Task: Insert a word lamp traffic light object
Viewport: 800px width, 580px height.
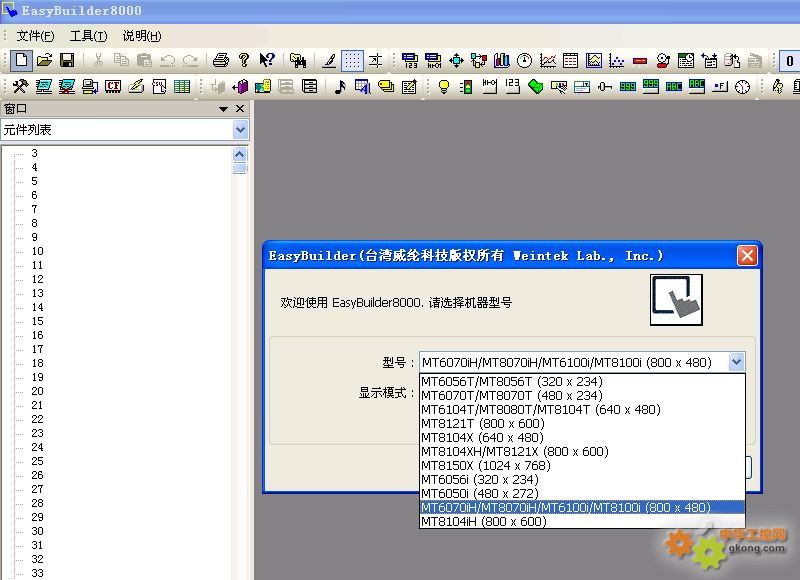Action: pyautogui.click(x=466, y=87)
